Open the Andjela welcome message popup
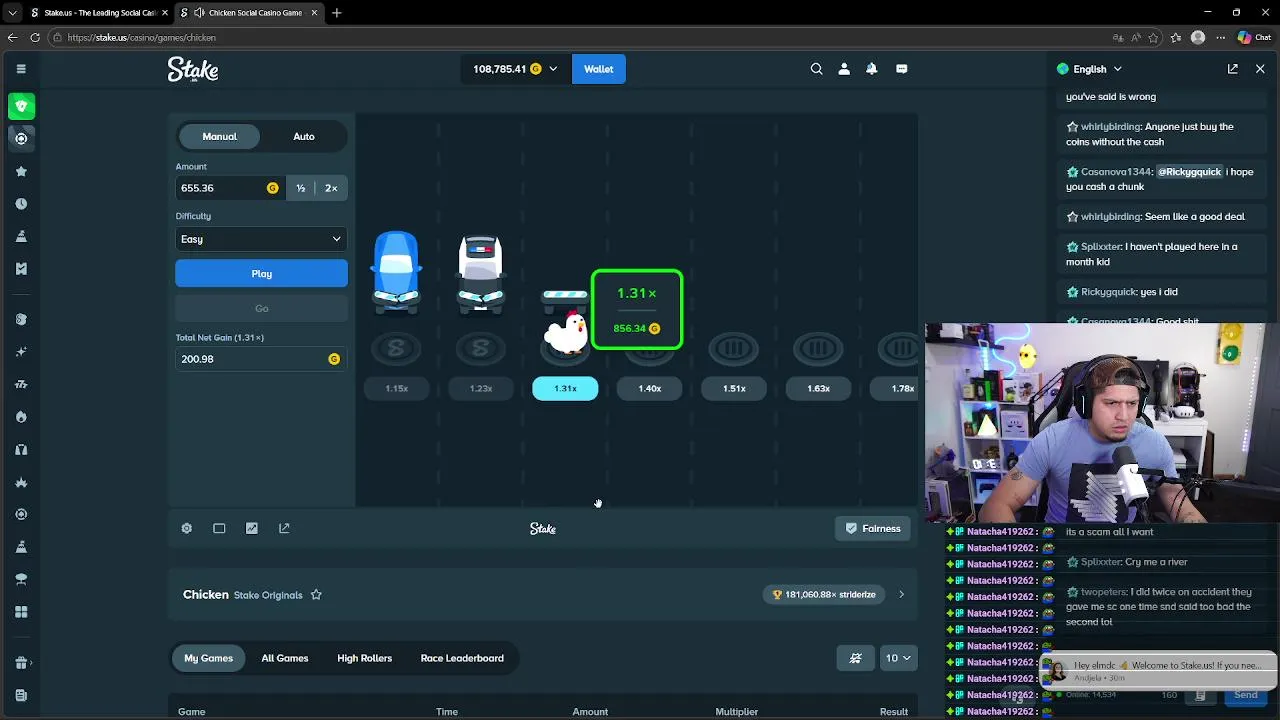Image resolution: width=1280 pixels, height=720 pixels. tap(1160, 670)
